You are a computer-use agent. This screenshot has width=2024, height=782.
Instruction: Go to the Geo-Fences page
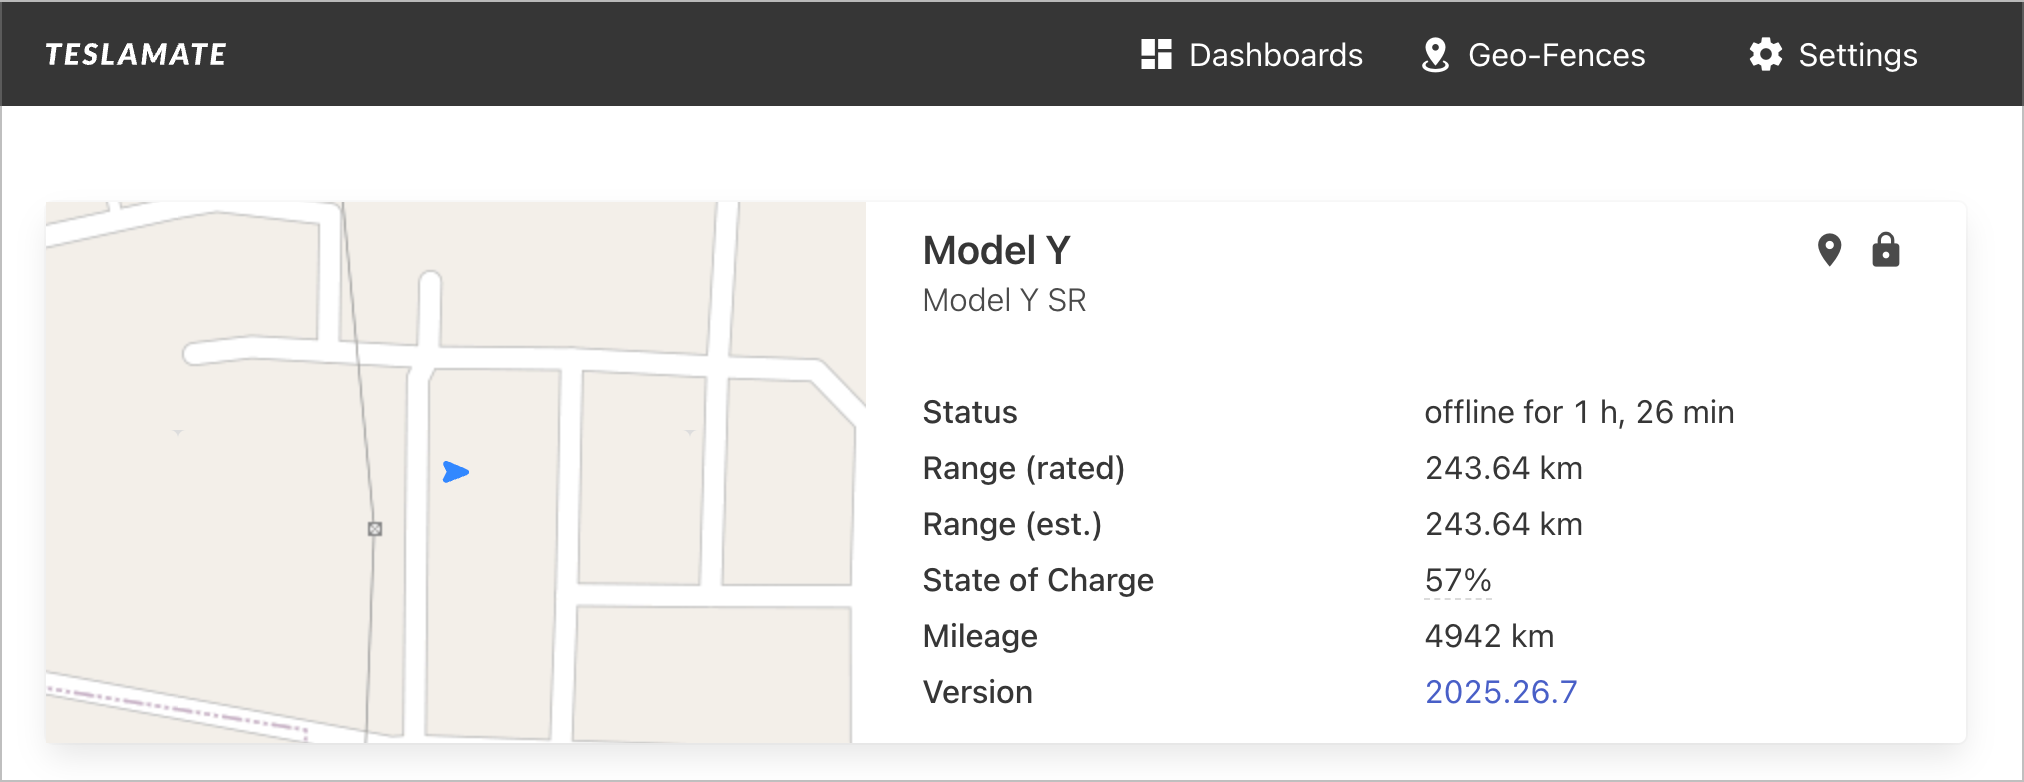click(x=1556, y=55)
